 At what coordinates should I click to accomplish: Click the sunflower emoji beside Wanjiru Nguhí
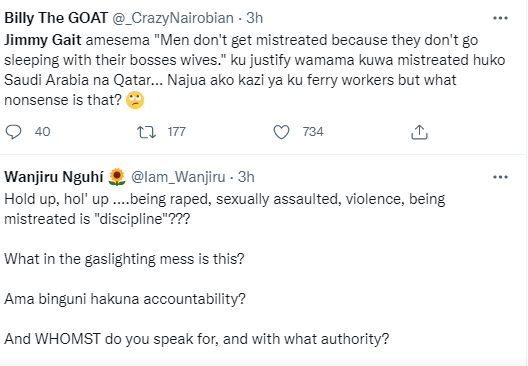click(117, 177)
